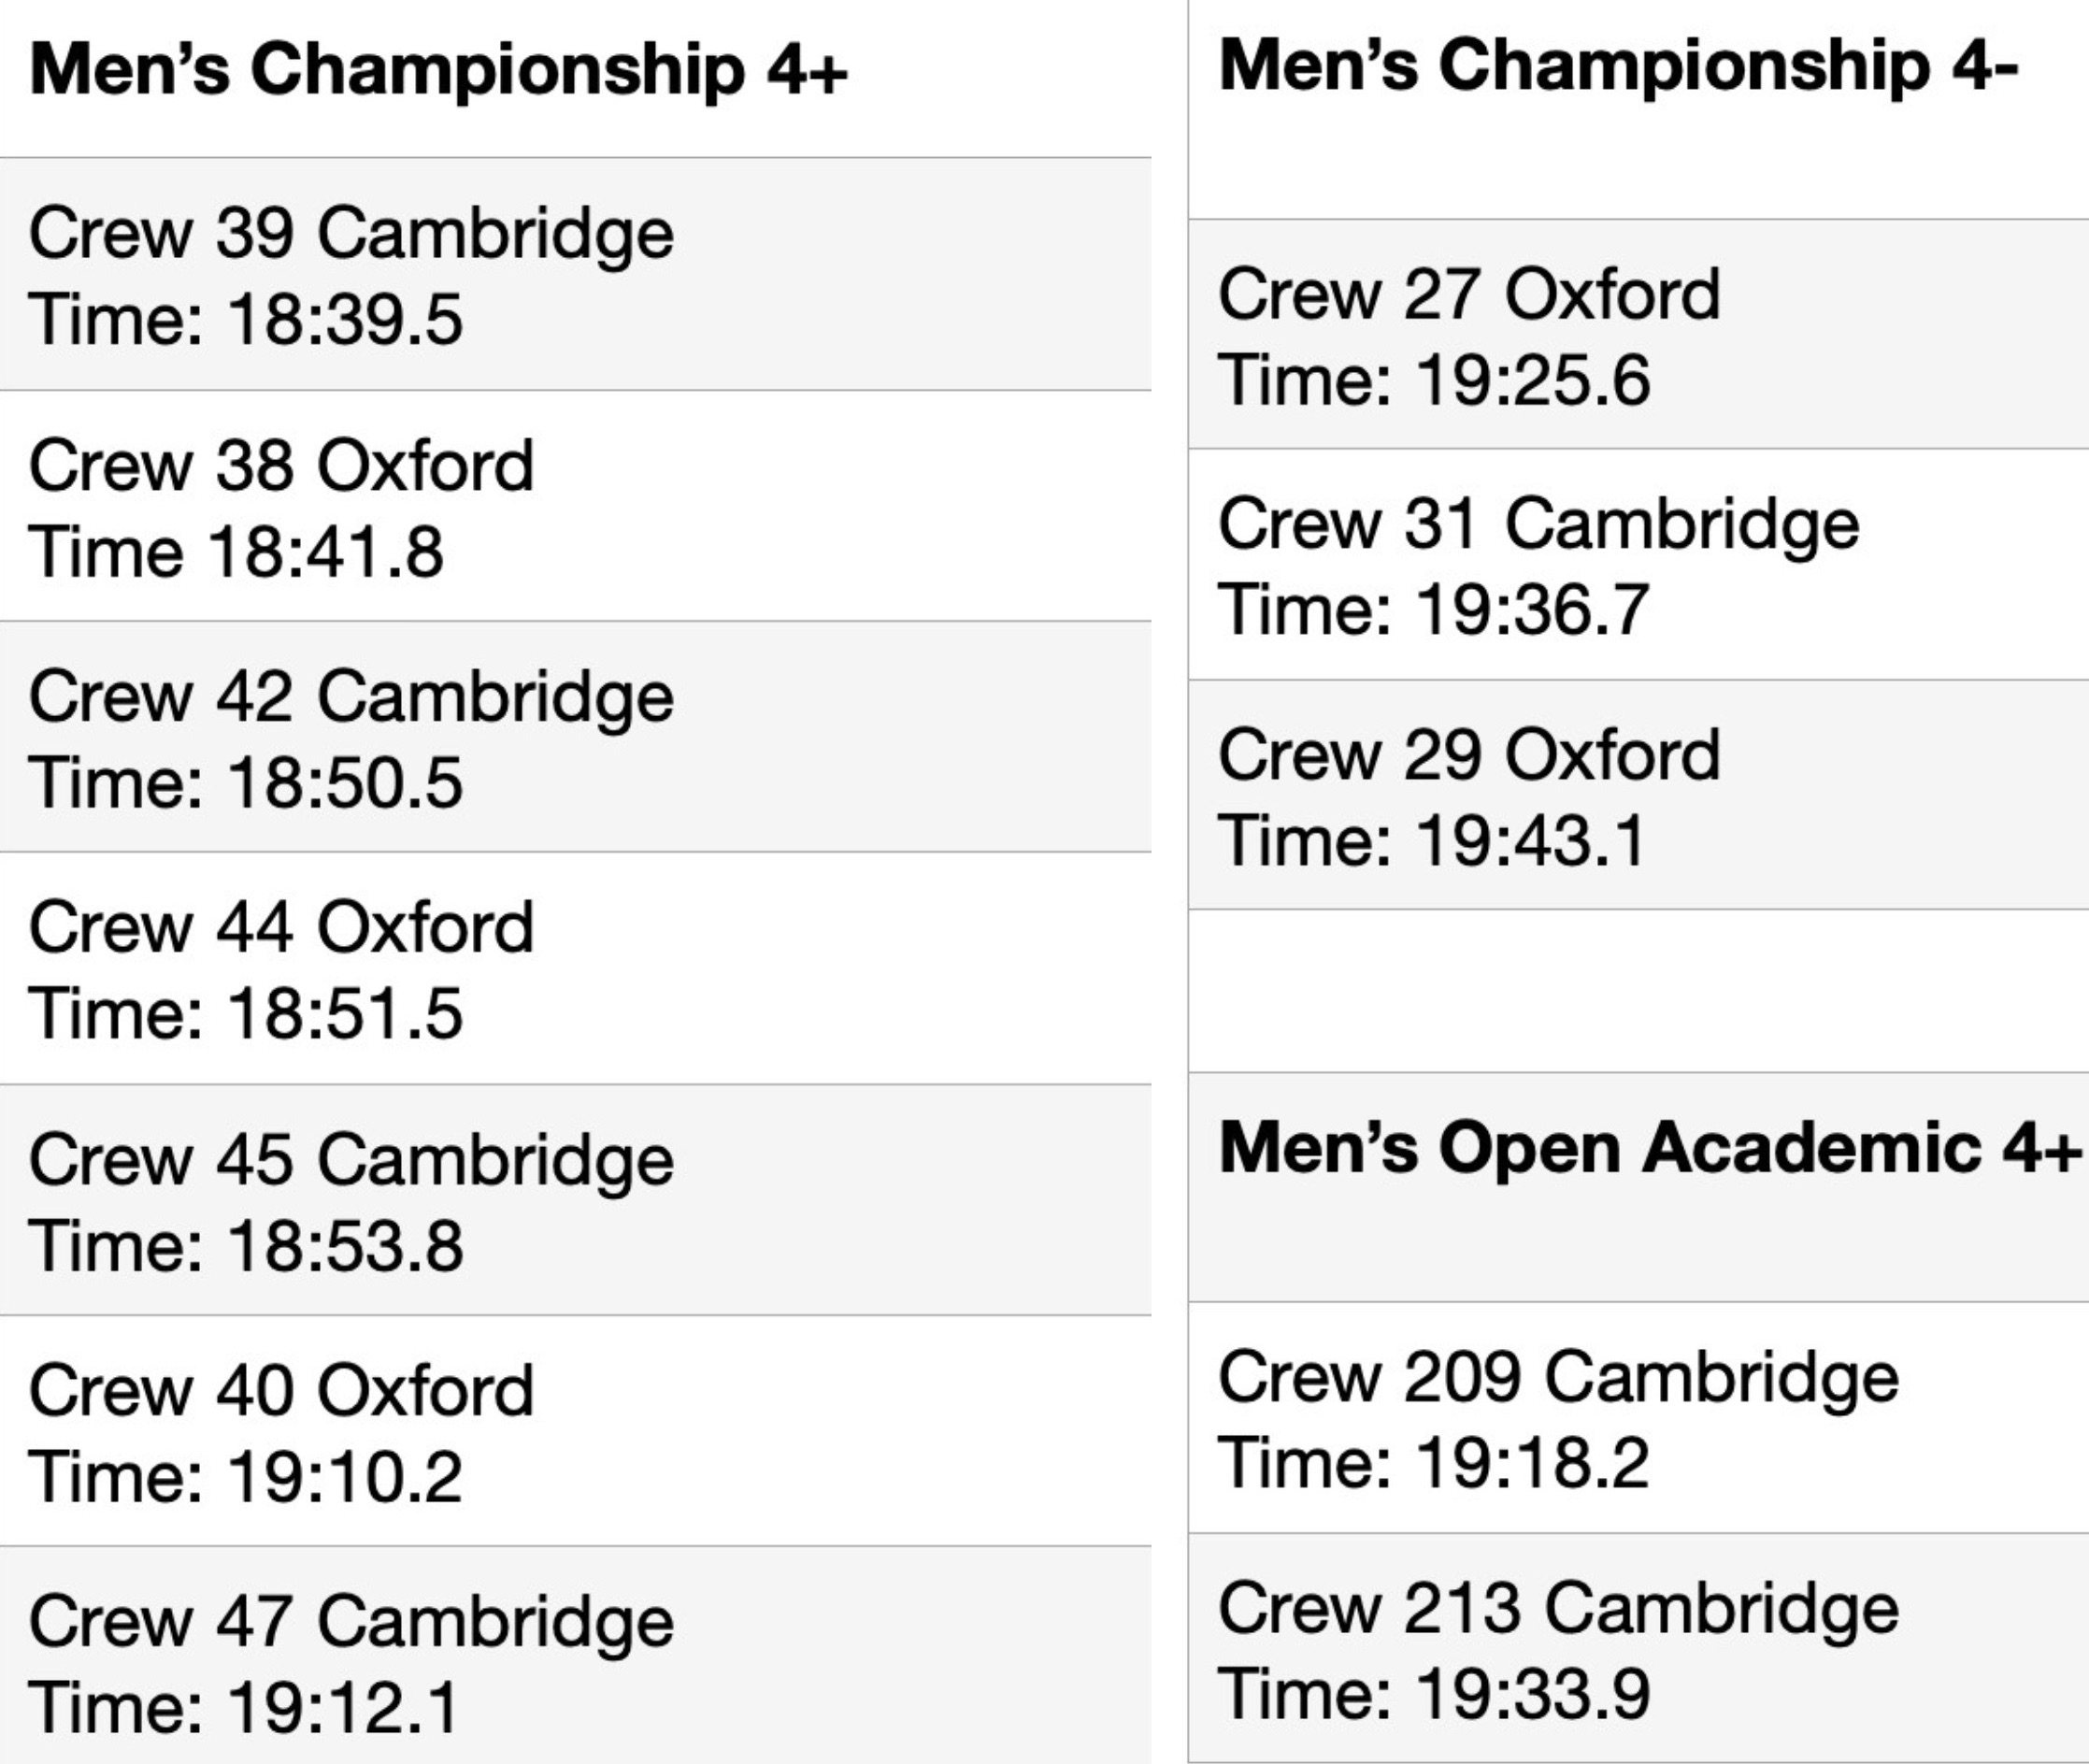
Task: Click the time 18:39.5
Action: 345,320
